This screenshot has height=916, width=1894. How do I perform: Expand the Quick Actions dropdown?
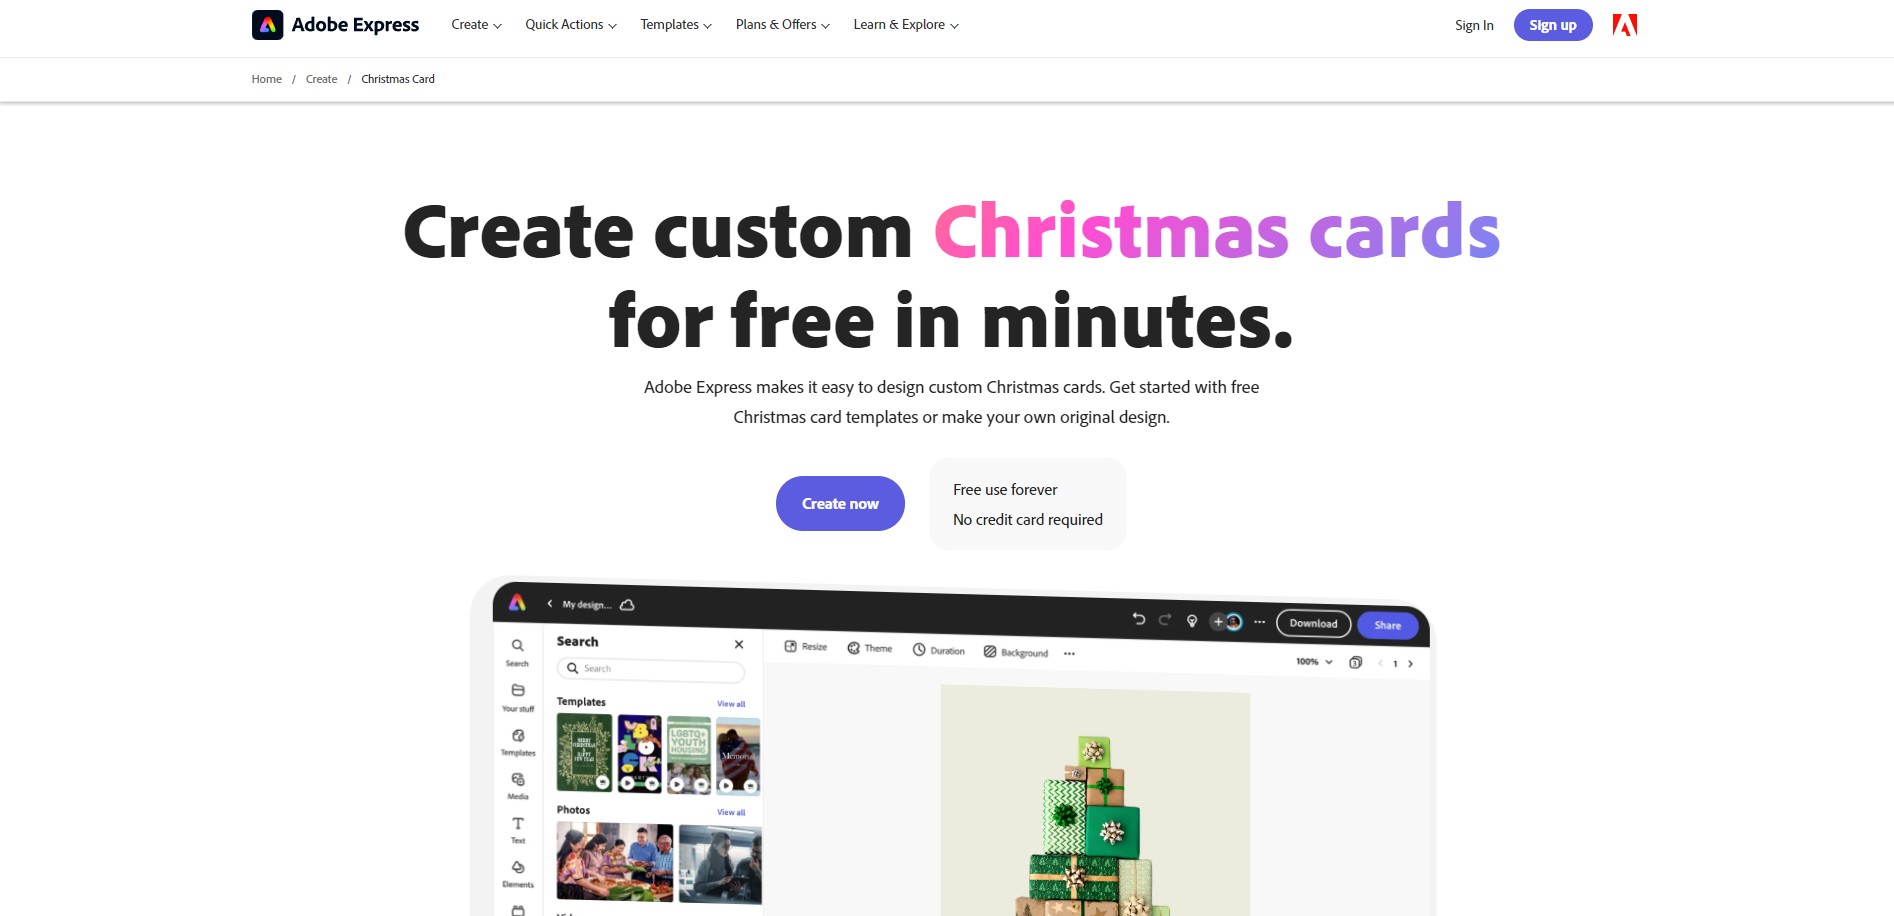571,25
